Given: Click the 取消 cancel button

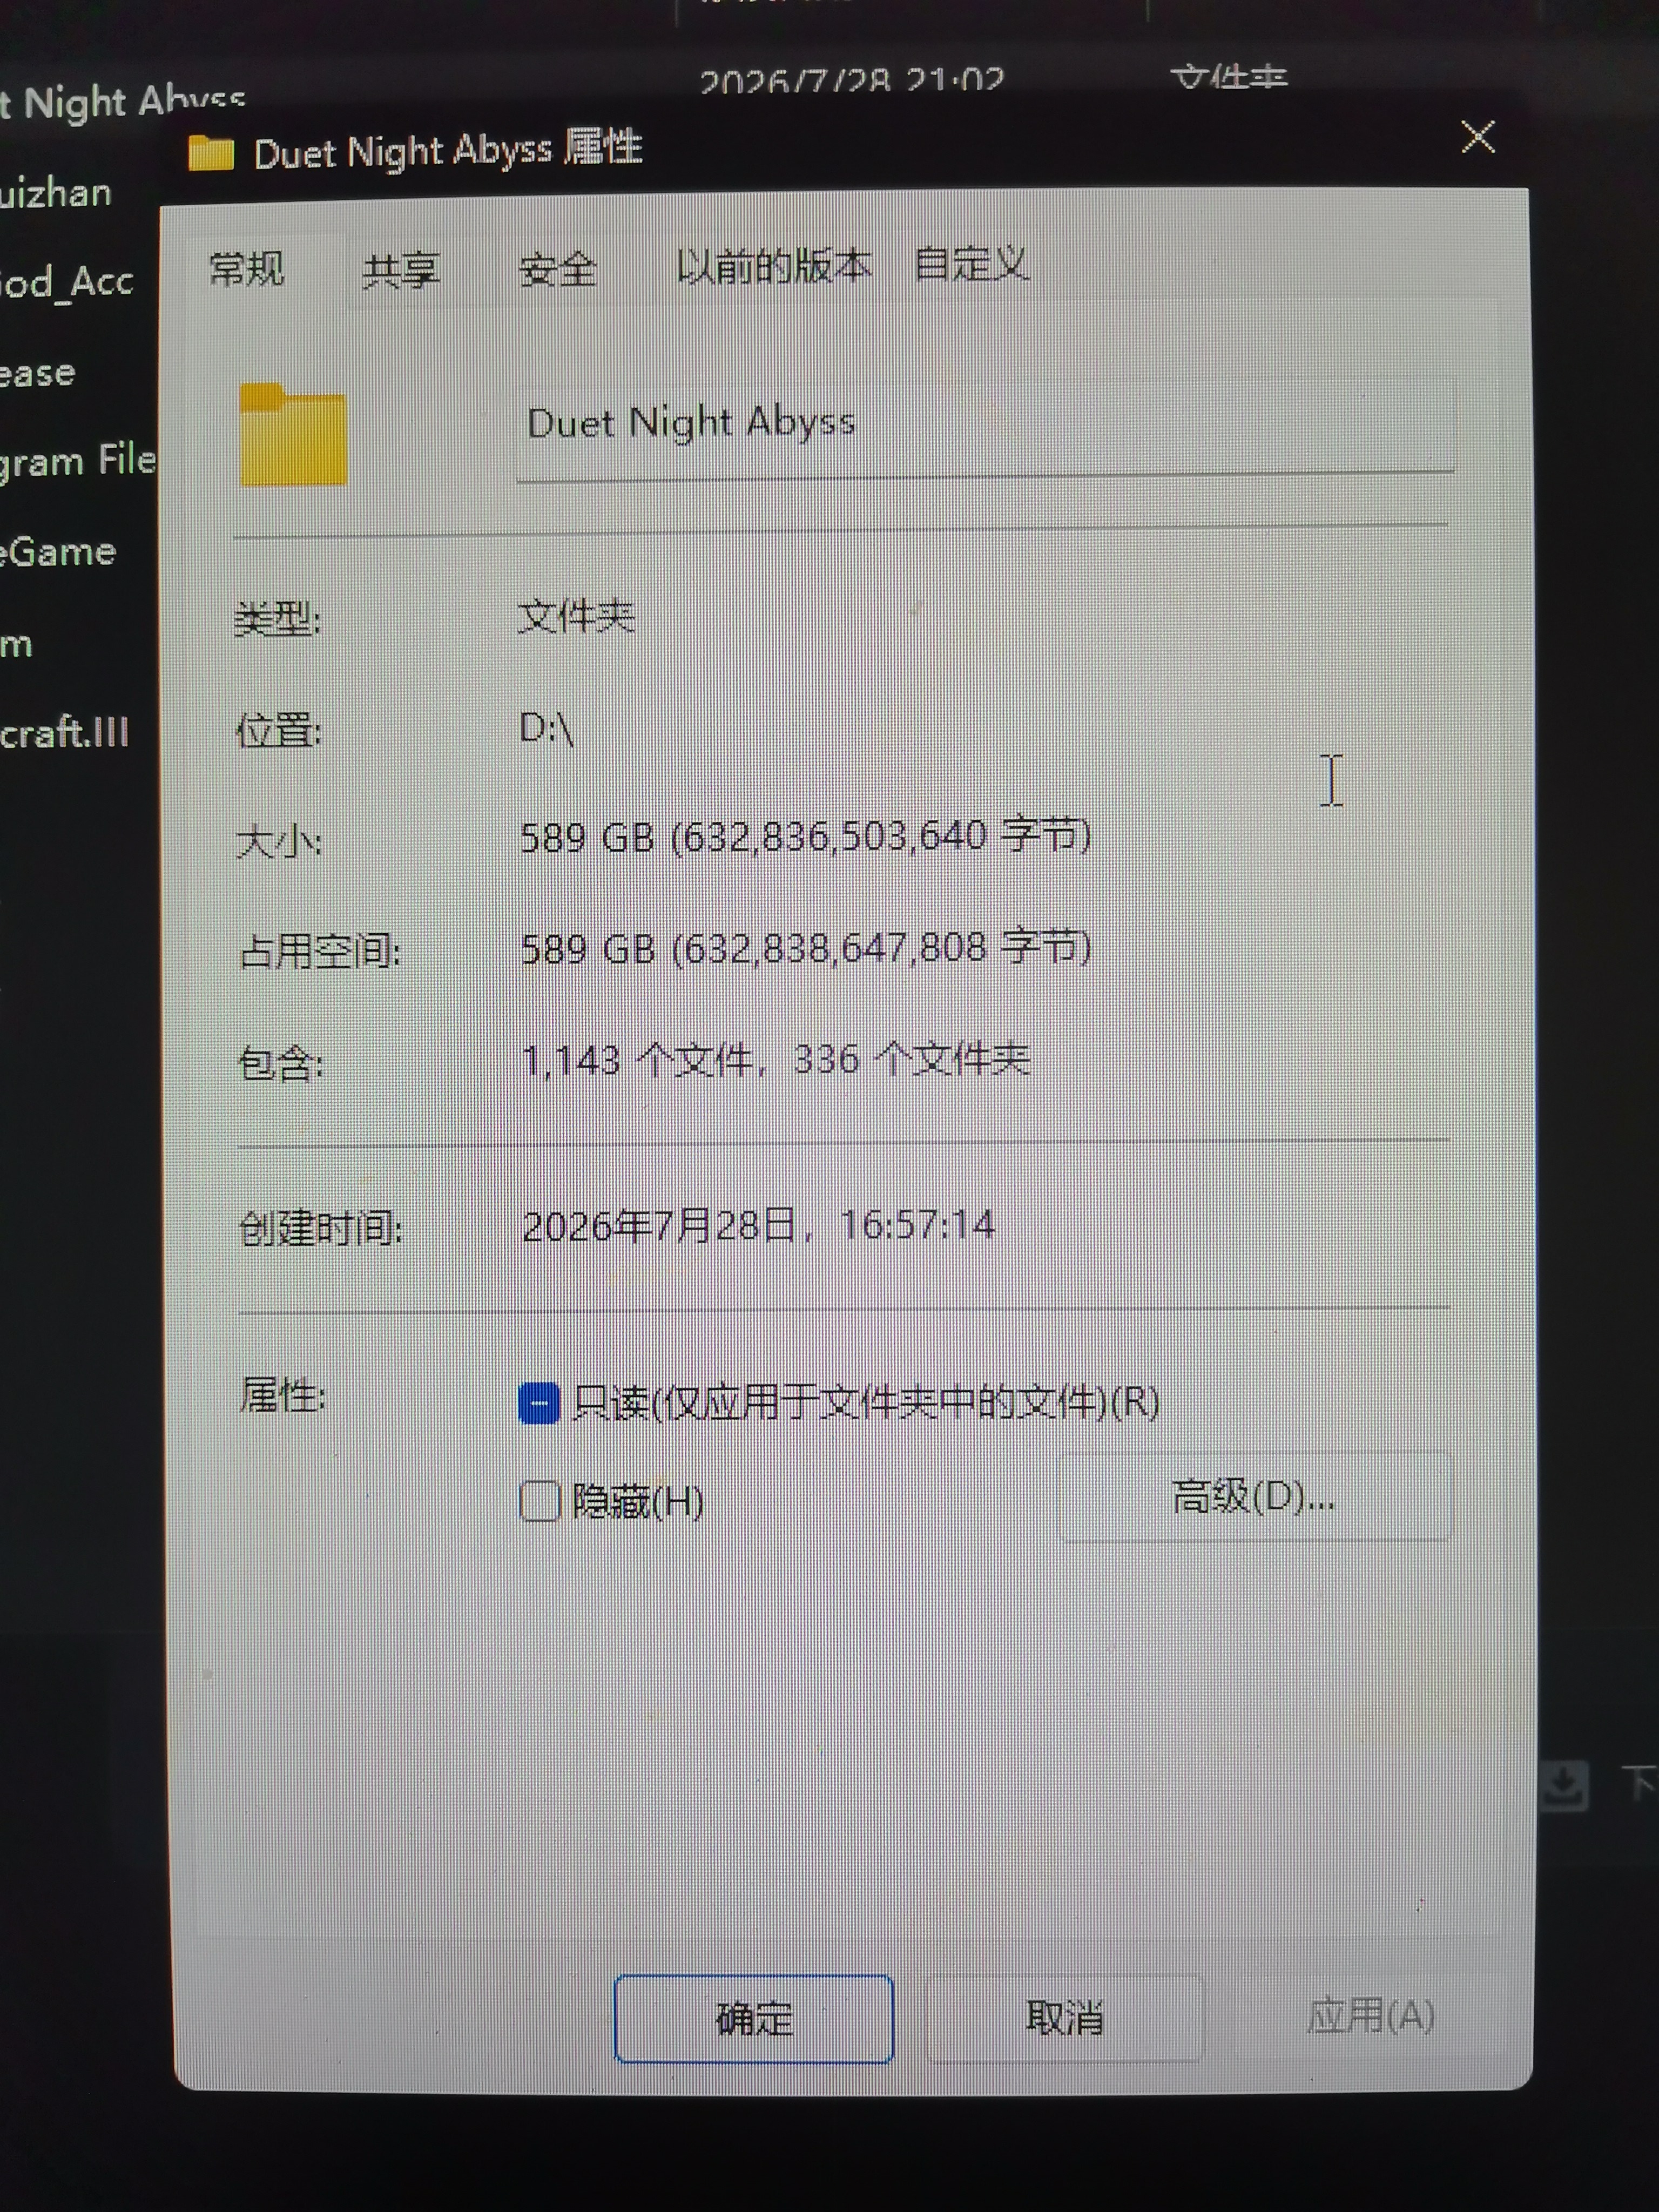Looking at the screenshot, I should point(1065,2017).
